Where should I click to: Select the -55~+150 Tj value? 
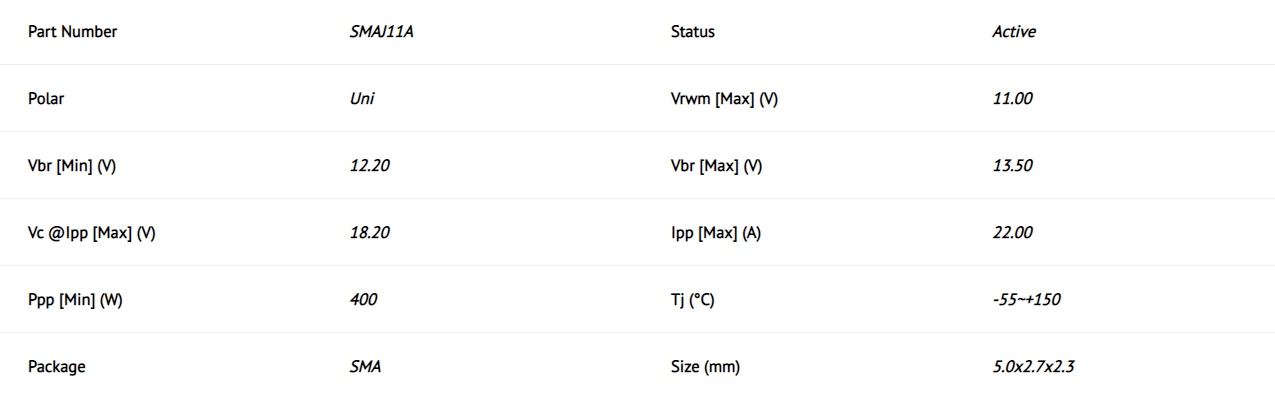[1026, 300]
